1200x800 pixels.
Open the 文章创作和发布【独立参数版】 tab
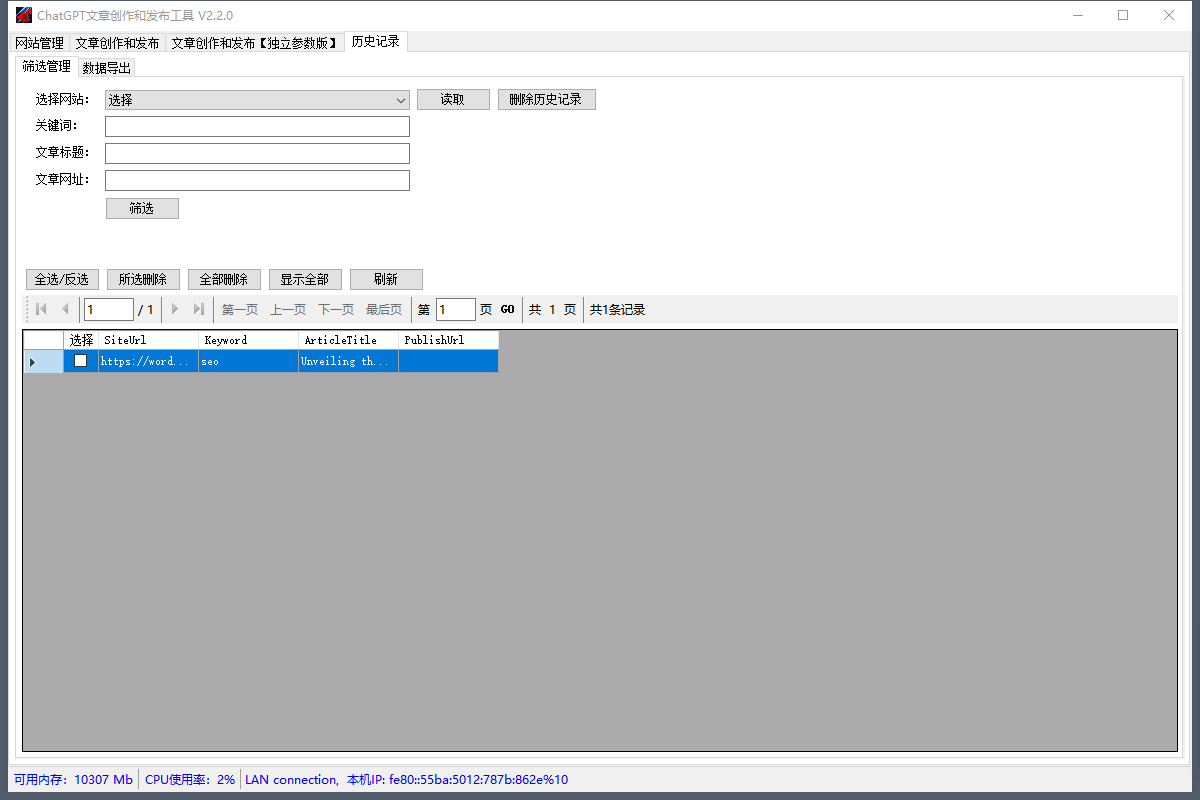point(255,43)
